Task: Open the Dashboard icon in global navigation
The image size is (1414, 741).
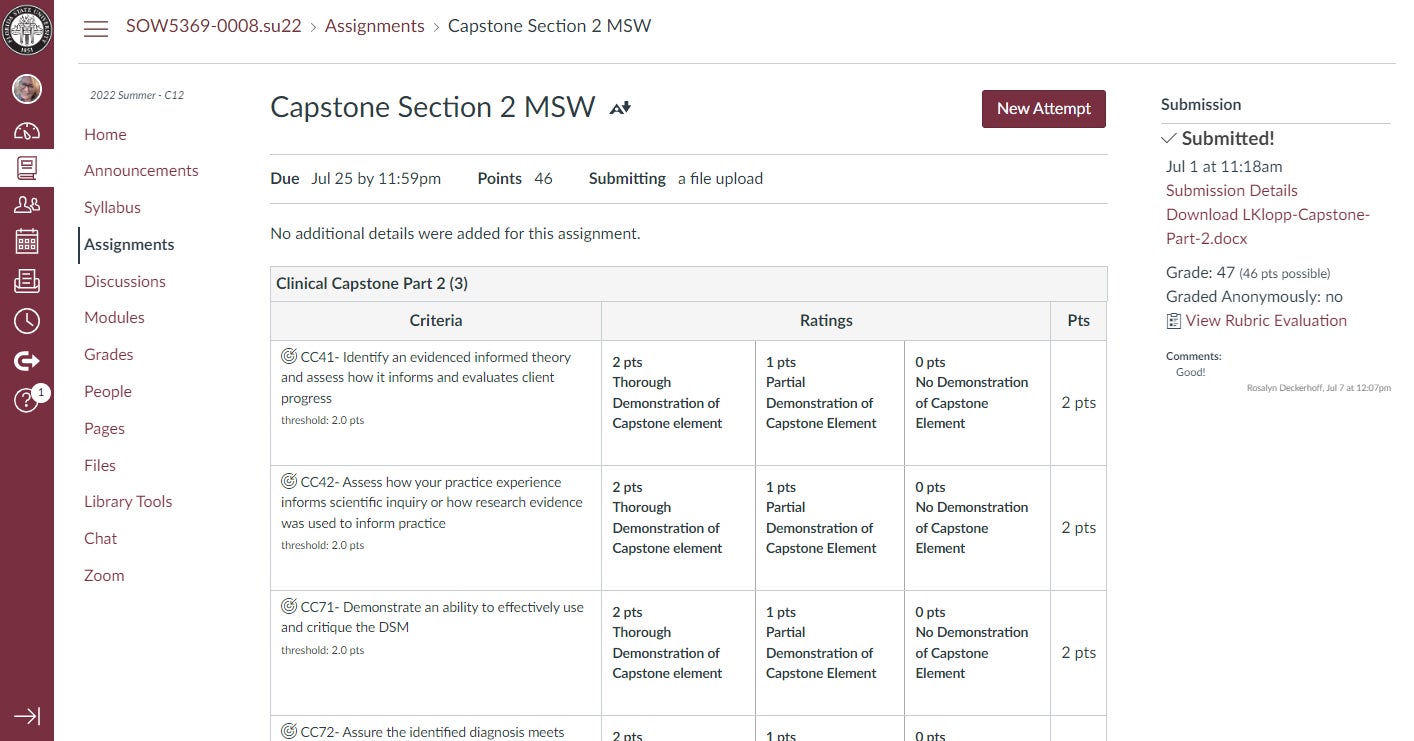Action: point(27,131)
